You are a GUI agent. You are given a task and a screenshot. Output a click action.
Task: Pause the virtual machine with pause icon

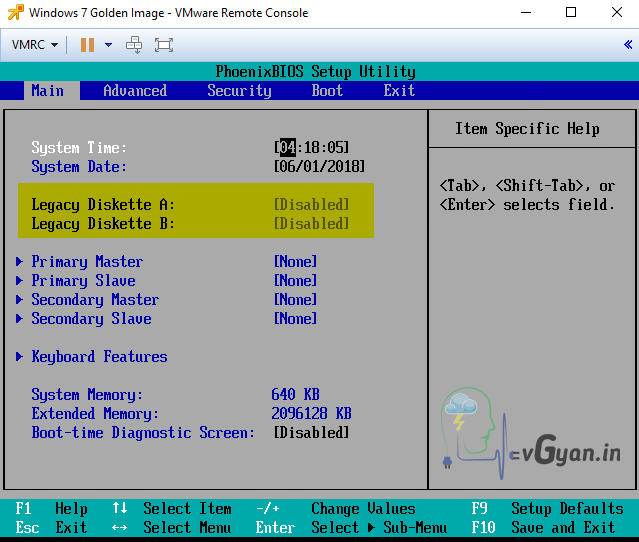click(87, 44)
